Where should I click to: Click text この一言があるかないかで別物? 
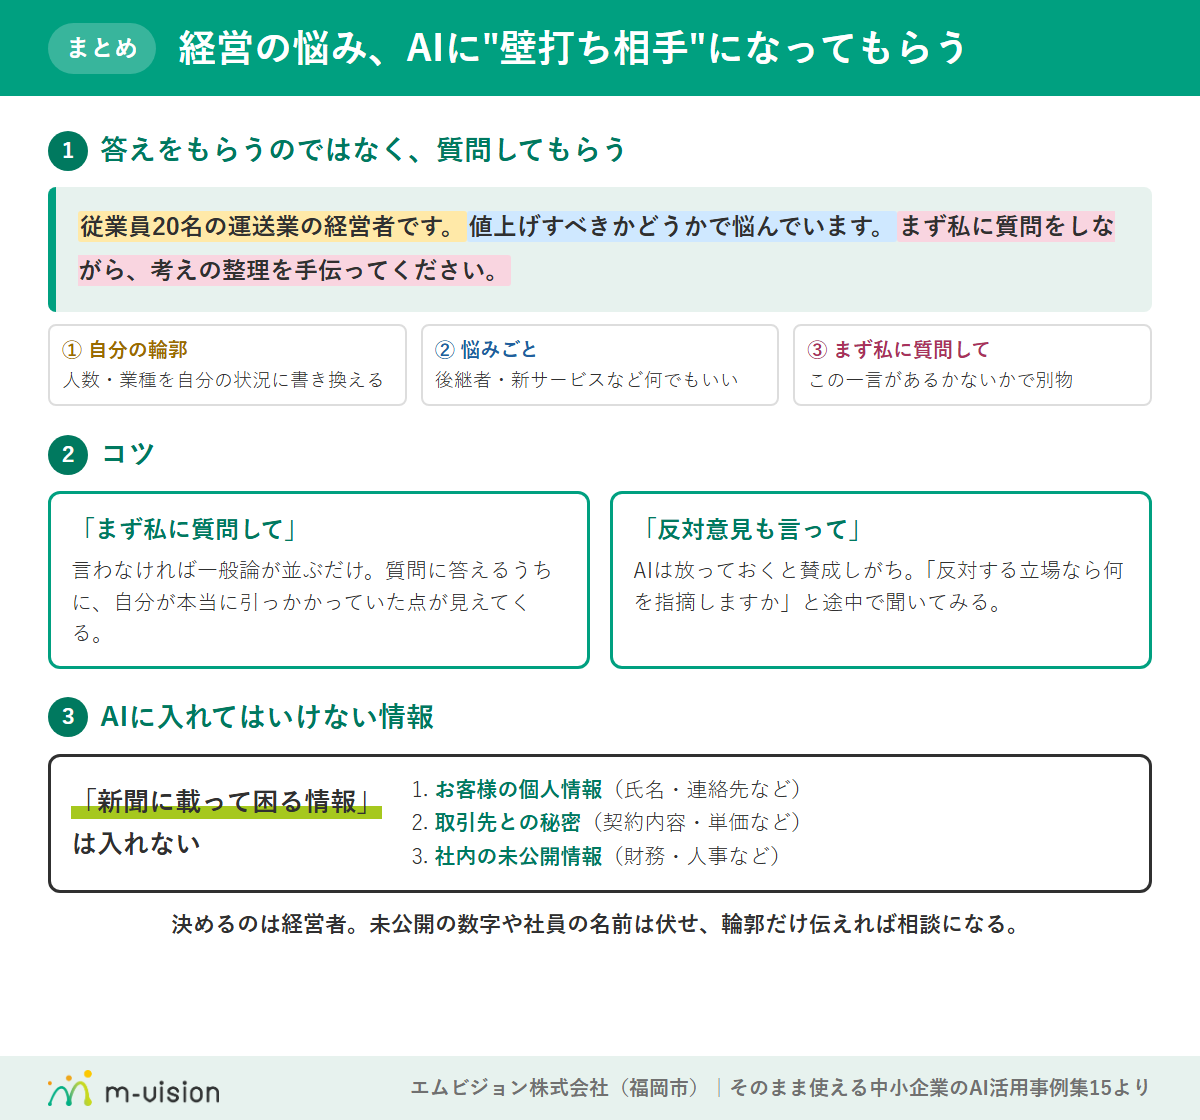(x=940, y=380)
